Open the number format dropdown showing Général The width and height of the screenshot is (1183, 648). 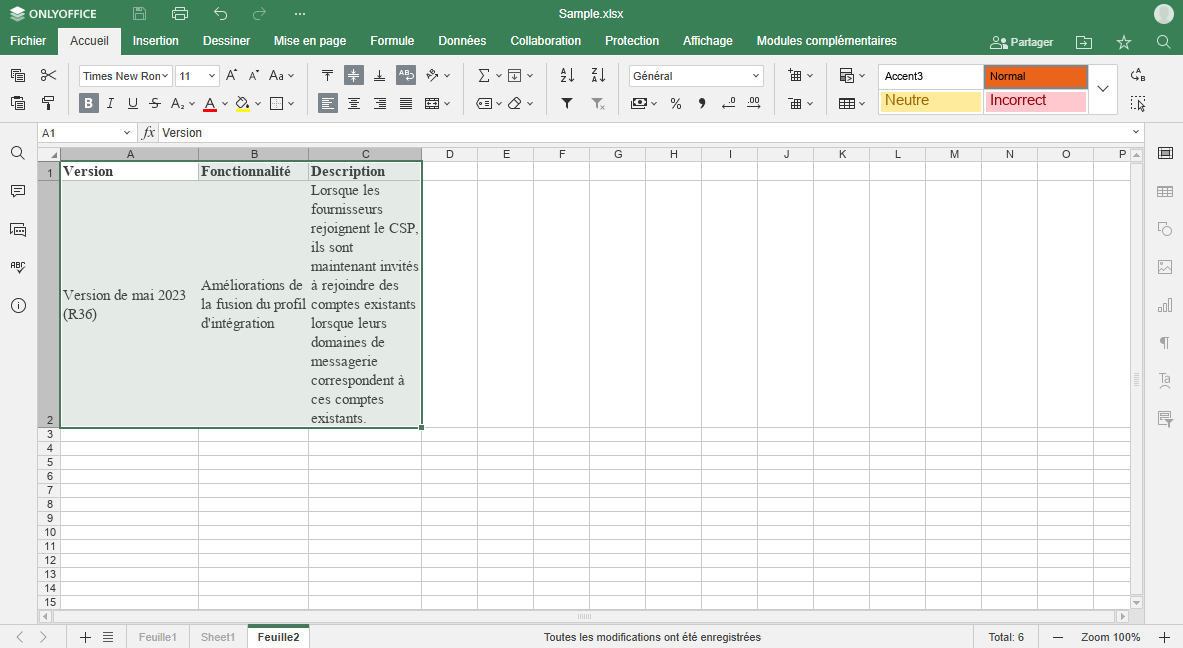click(x=695, y=75)
